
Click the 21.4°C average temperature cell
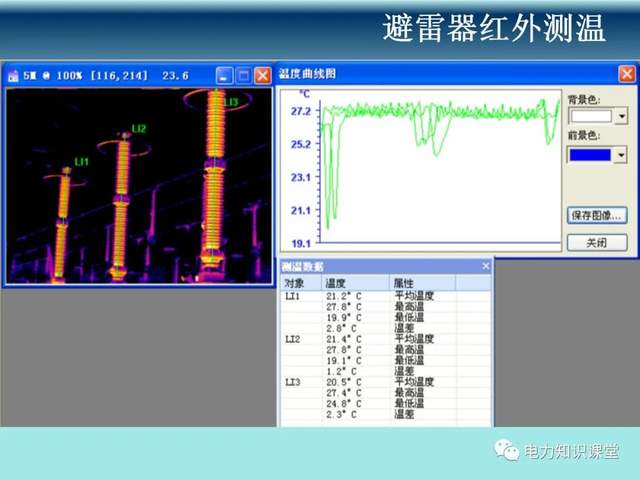click(344, 339)
